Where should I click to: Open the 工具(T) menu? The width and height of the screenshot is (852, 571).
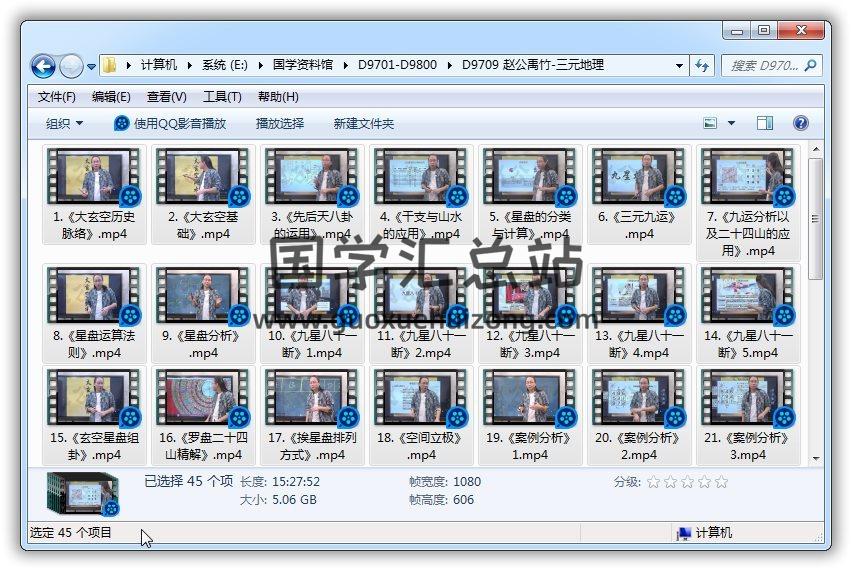[222, 97]
